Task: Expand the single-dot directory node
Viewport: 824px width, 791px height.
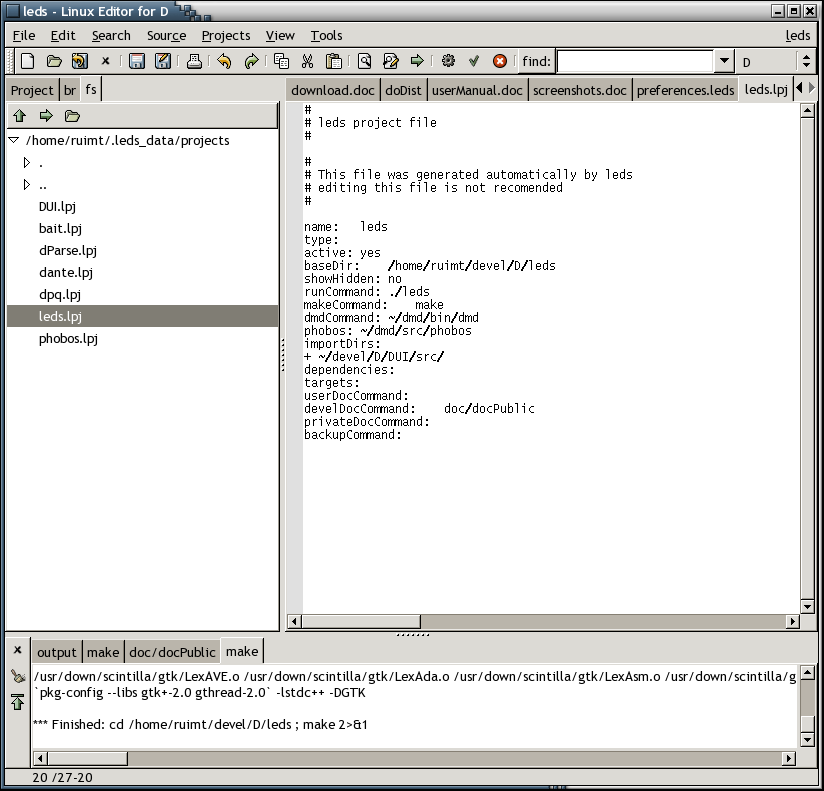Action: point(27,162)
